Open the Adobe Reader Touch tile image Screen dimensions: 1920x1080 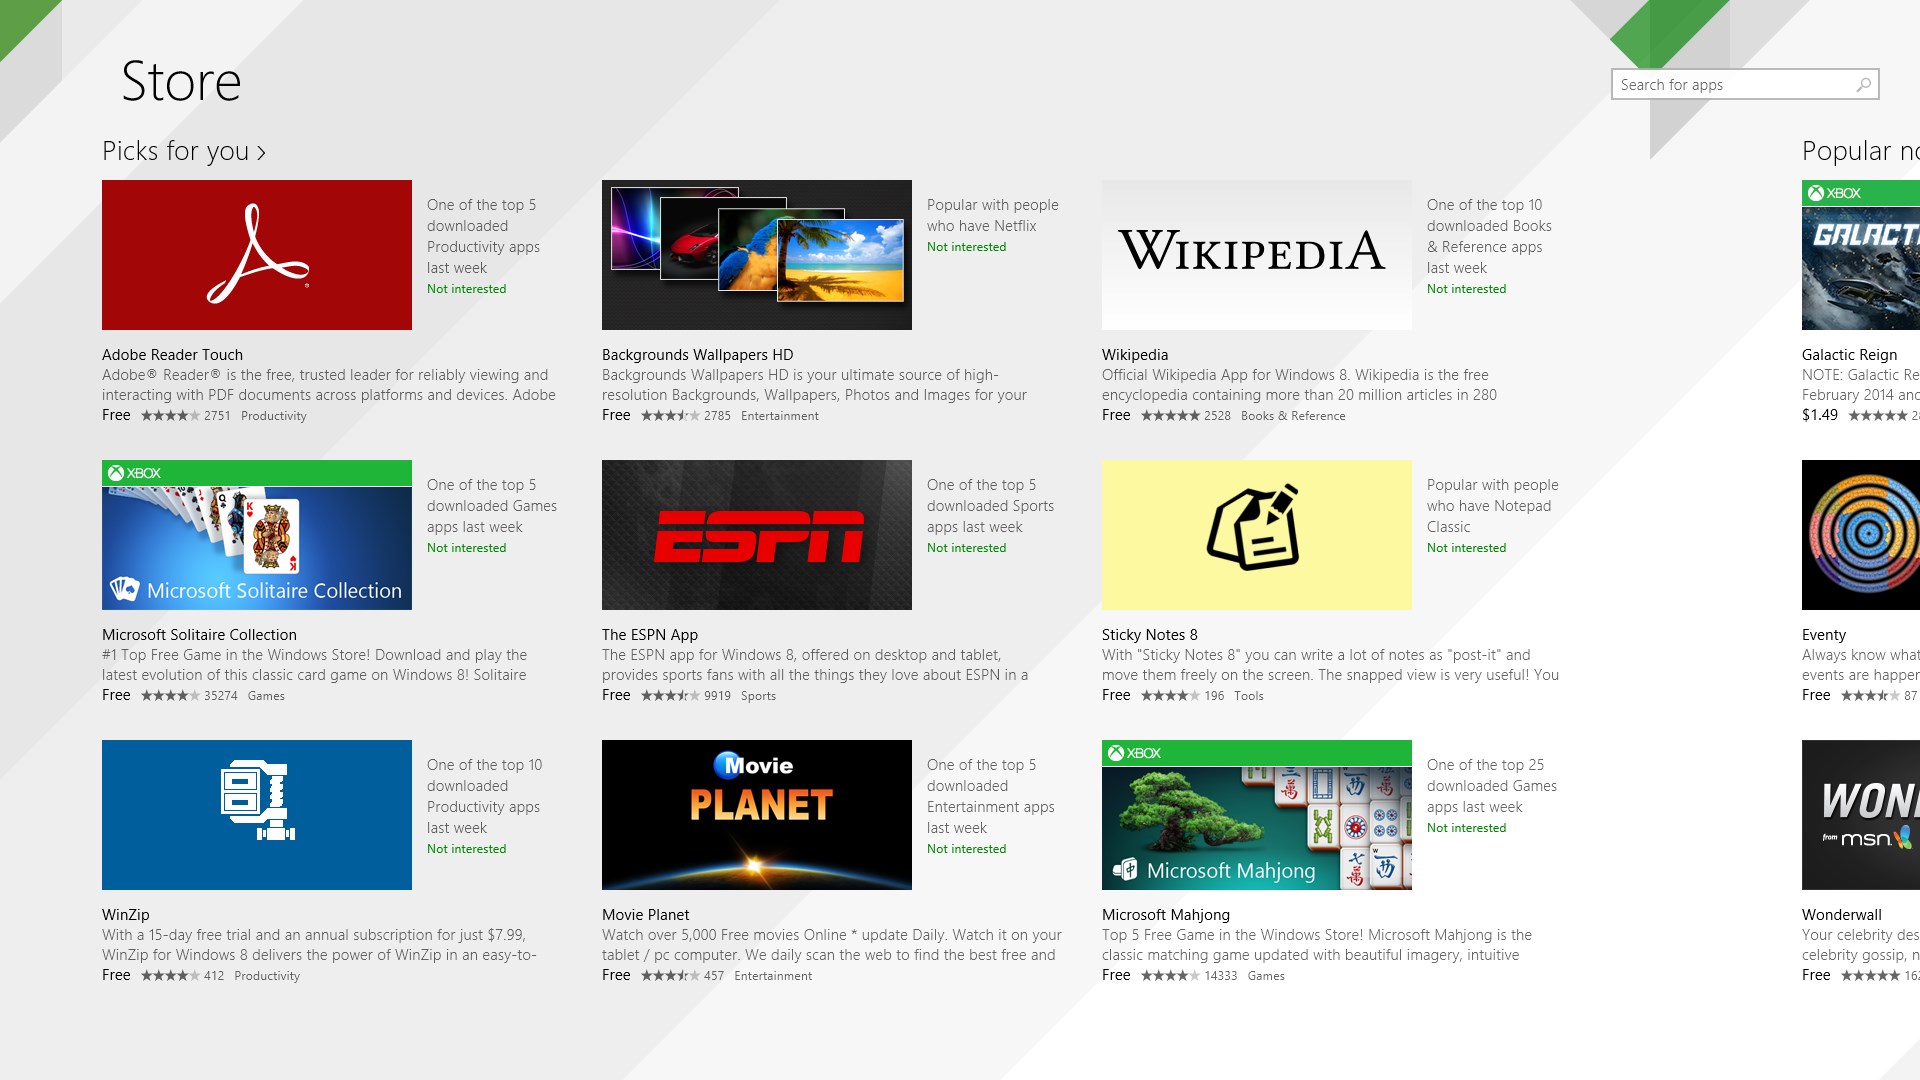point(257,255)
